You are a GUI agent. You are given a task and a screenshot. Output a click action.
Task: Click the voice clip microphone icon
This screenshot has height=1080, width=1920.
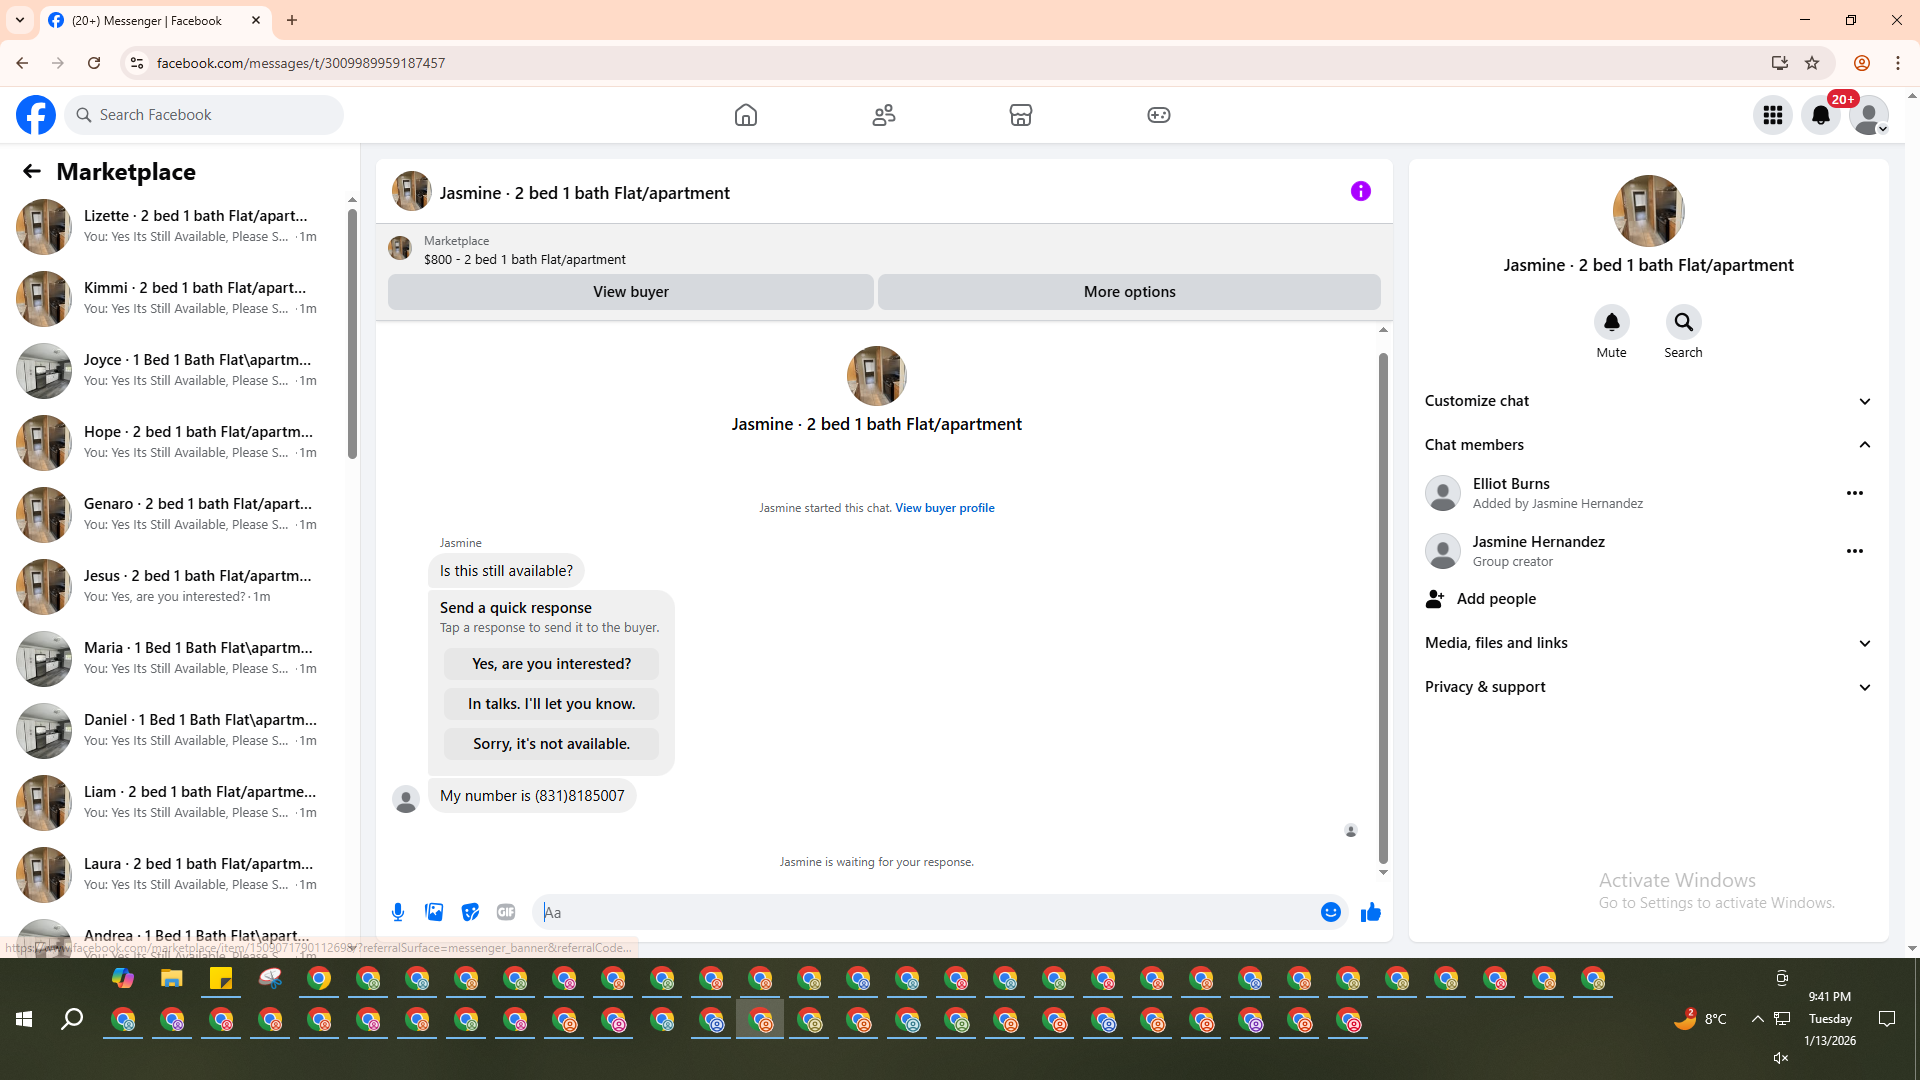pos(398,912)
